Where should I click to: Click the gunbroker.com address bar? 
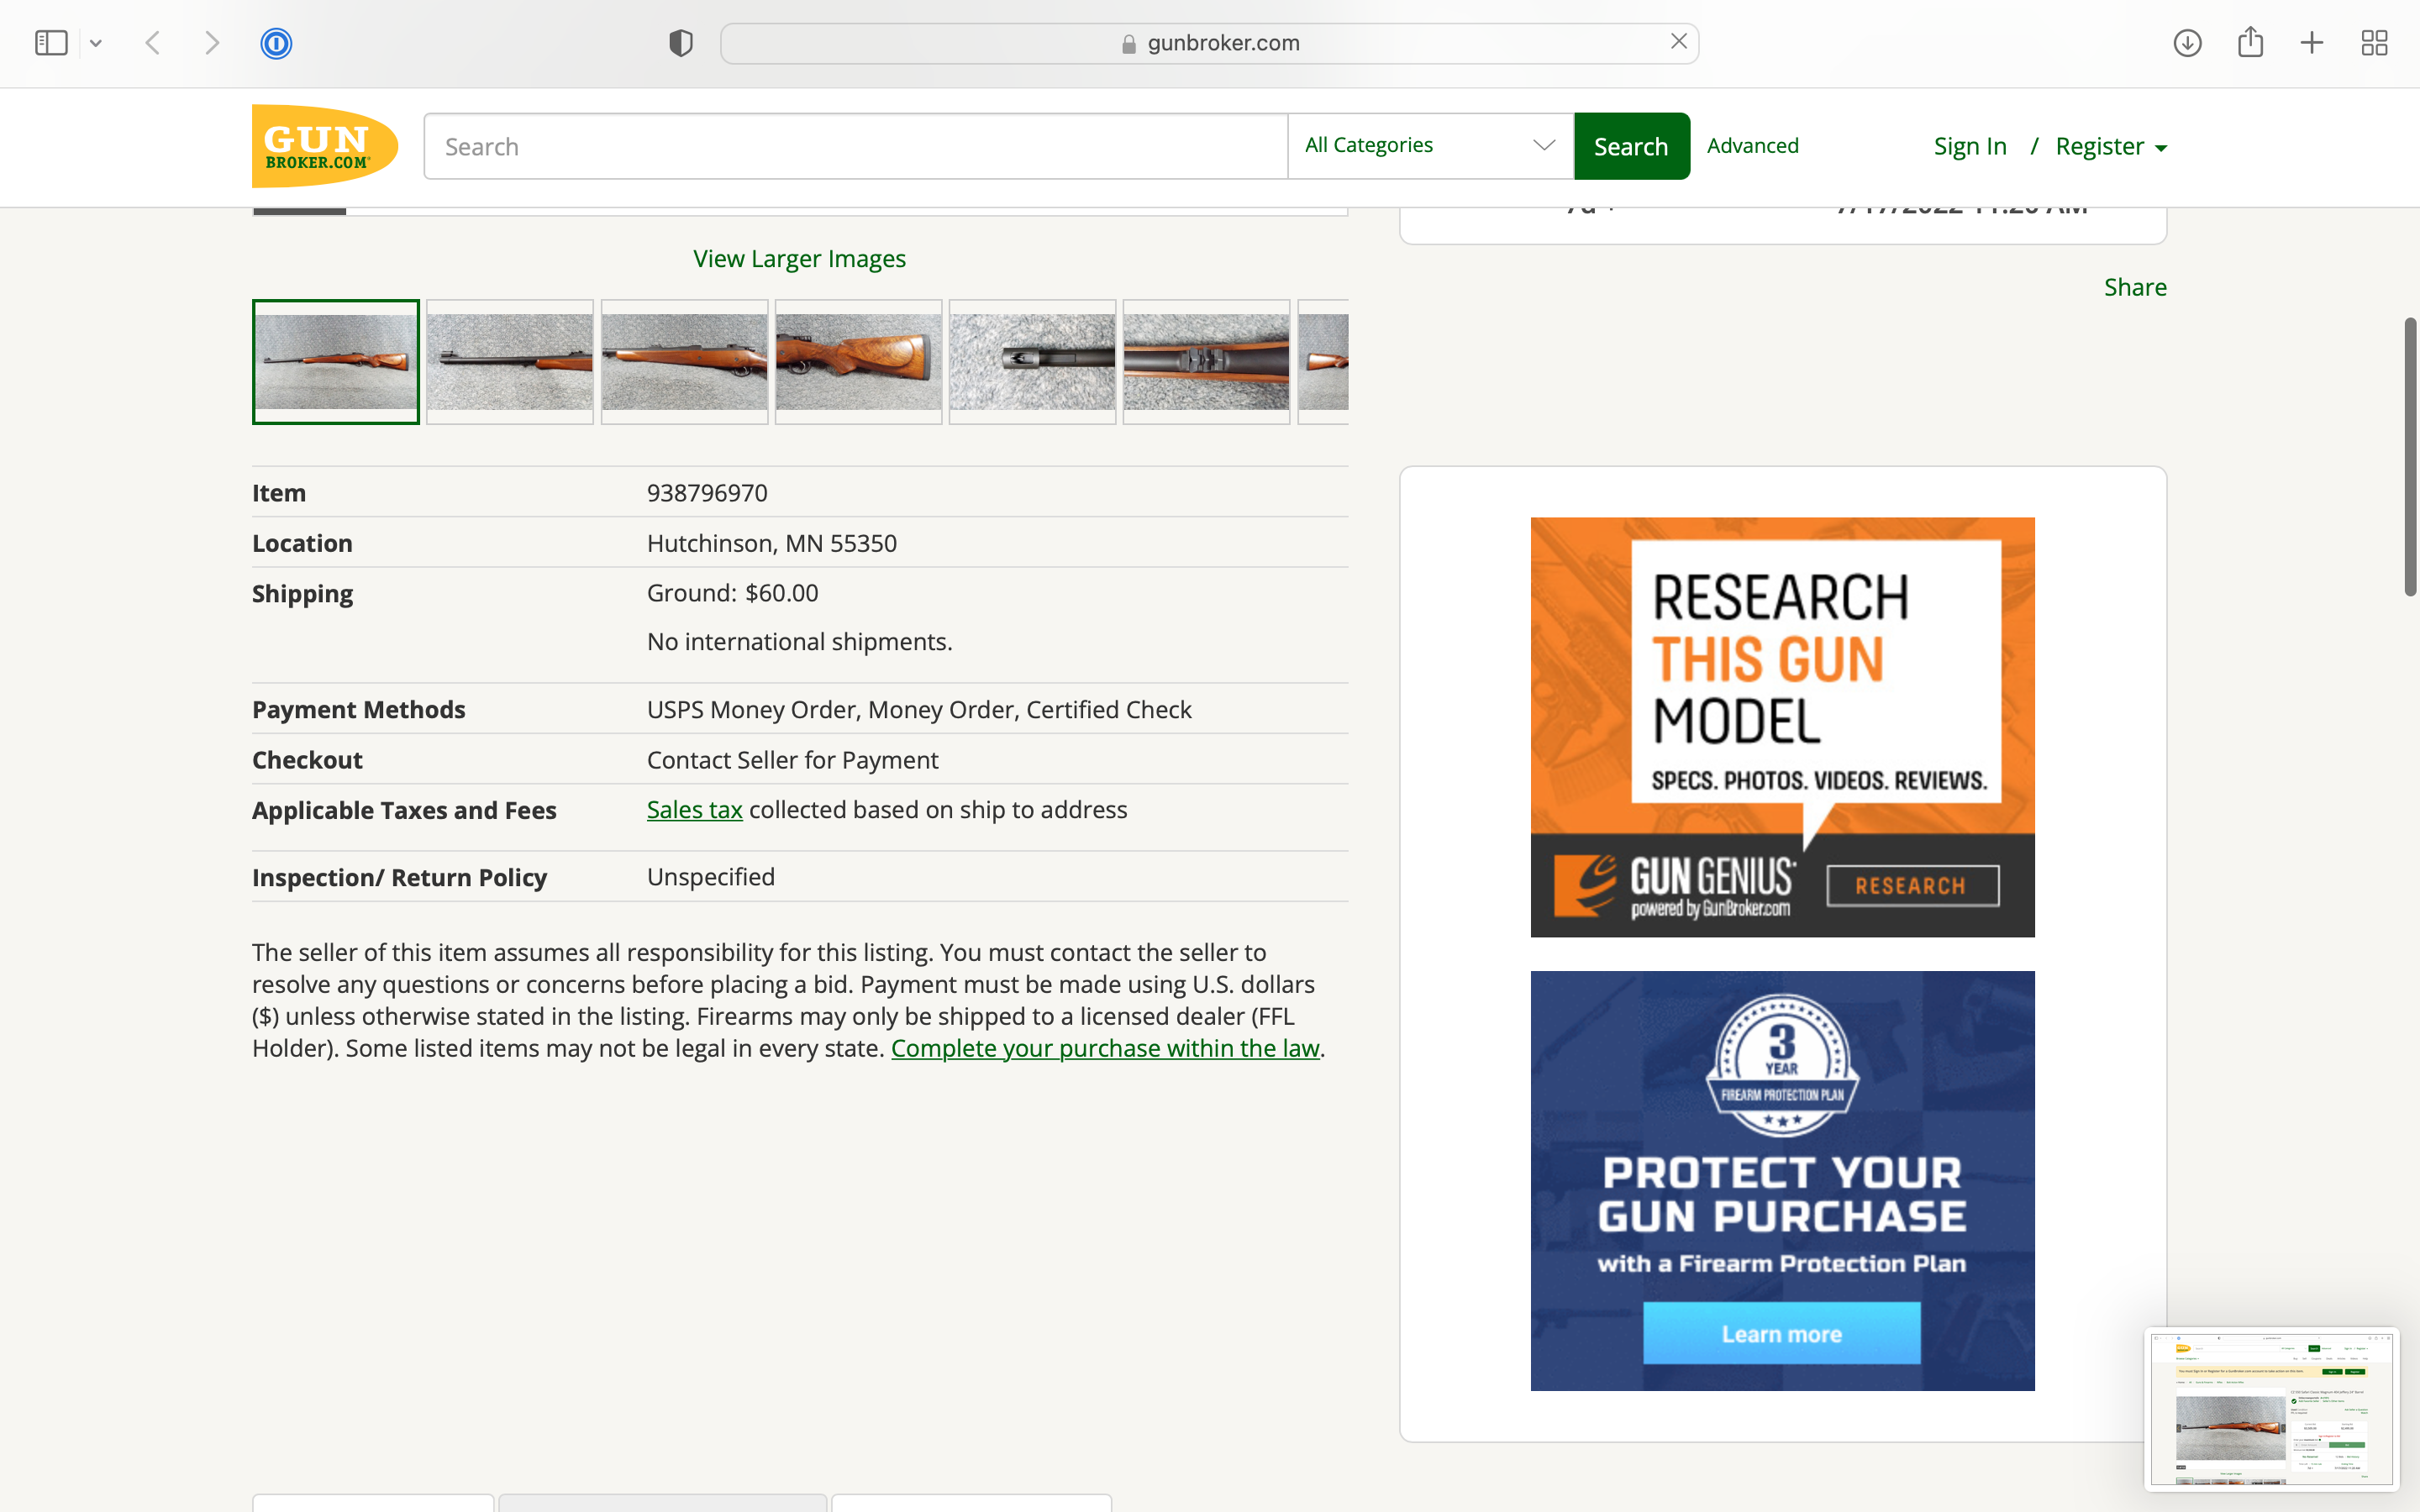point(1209,43)
